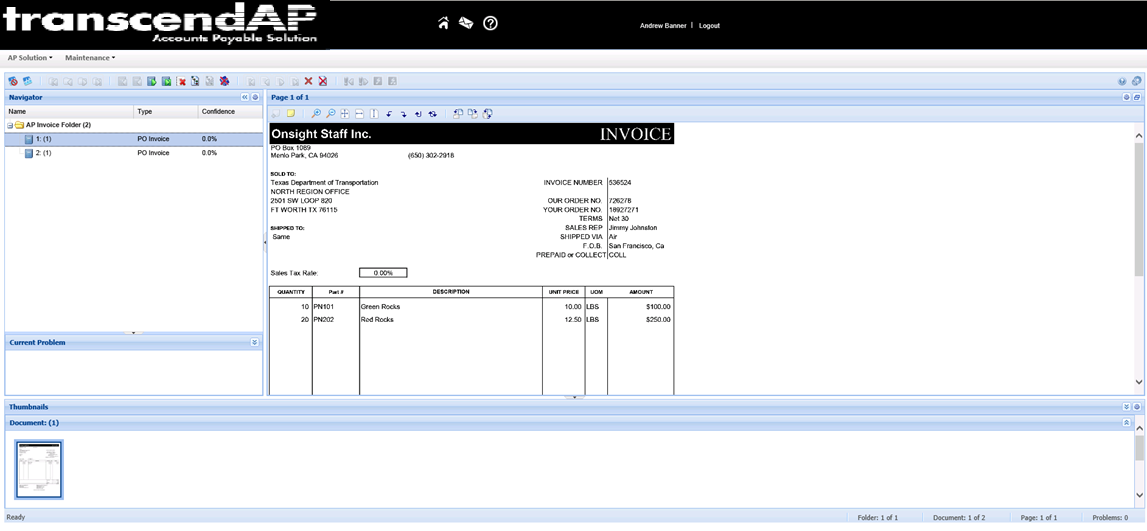Rotate all pages left icon

coord(458,113)
